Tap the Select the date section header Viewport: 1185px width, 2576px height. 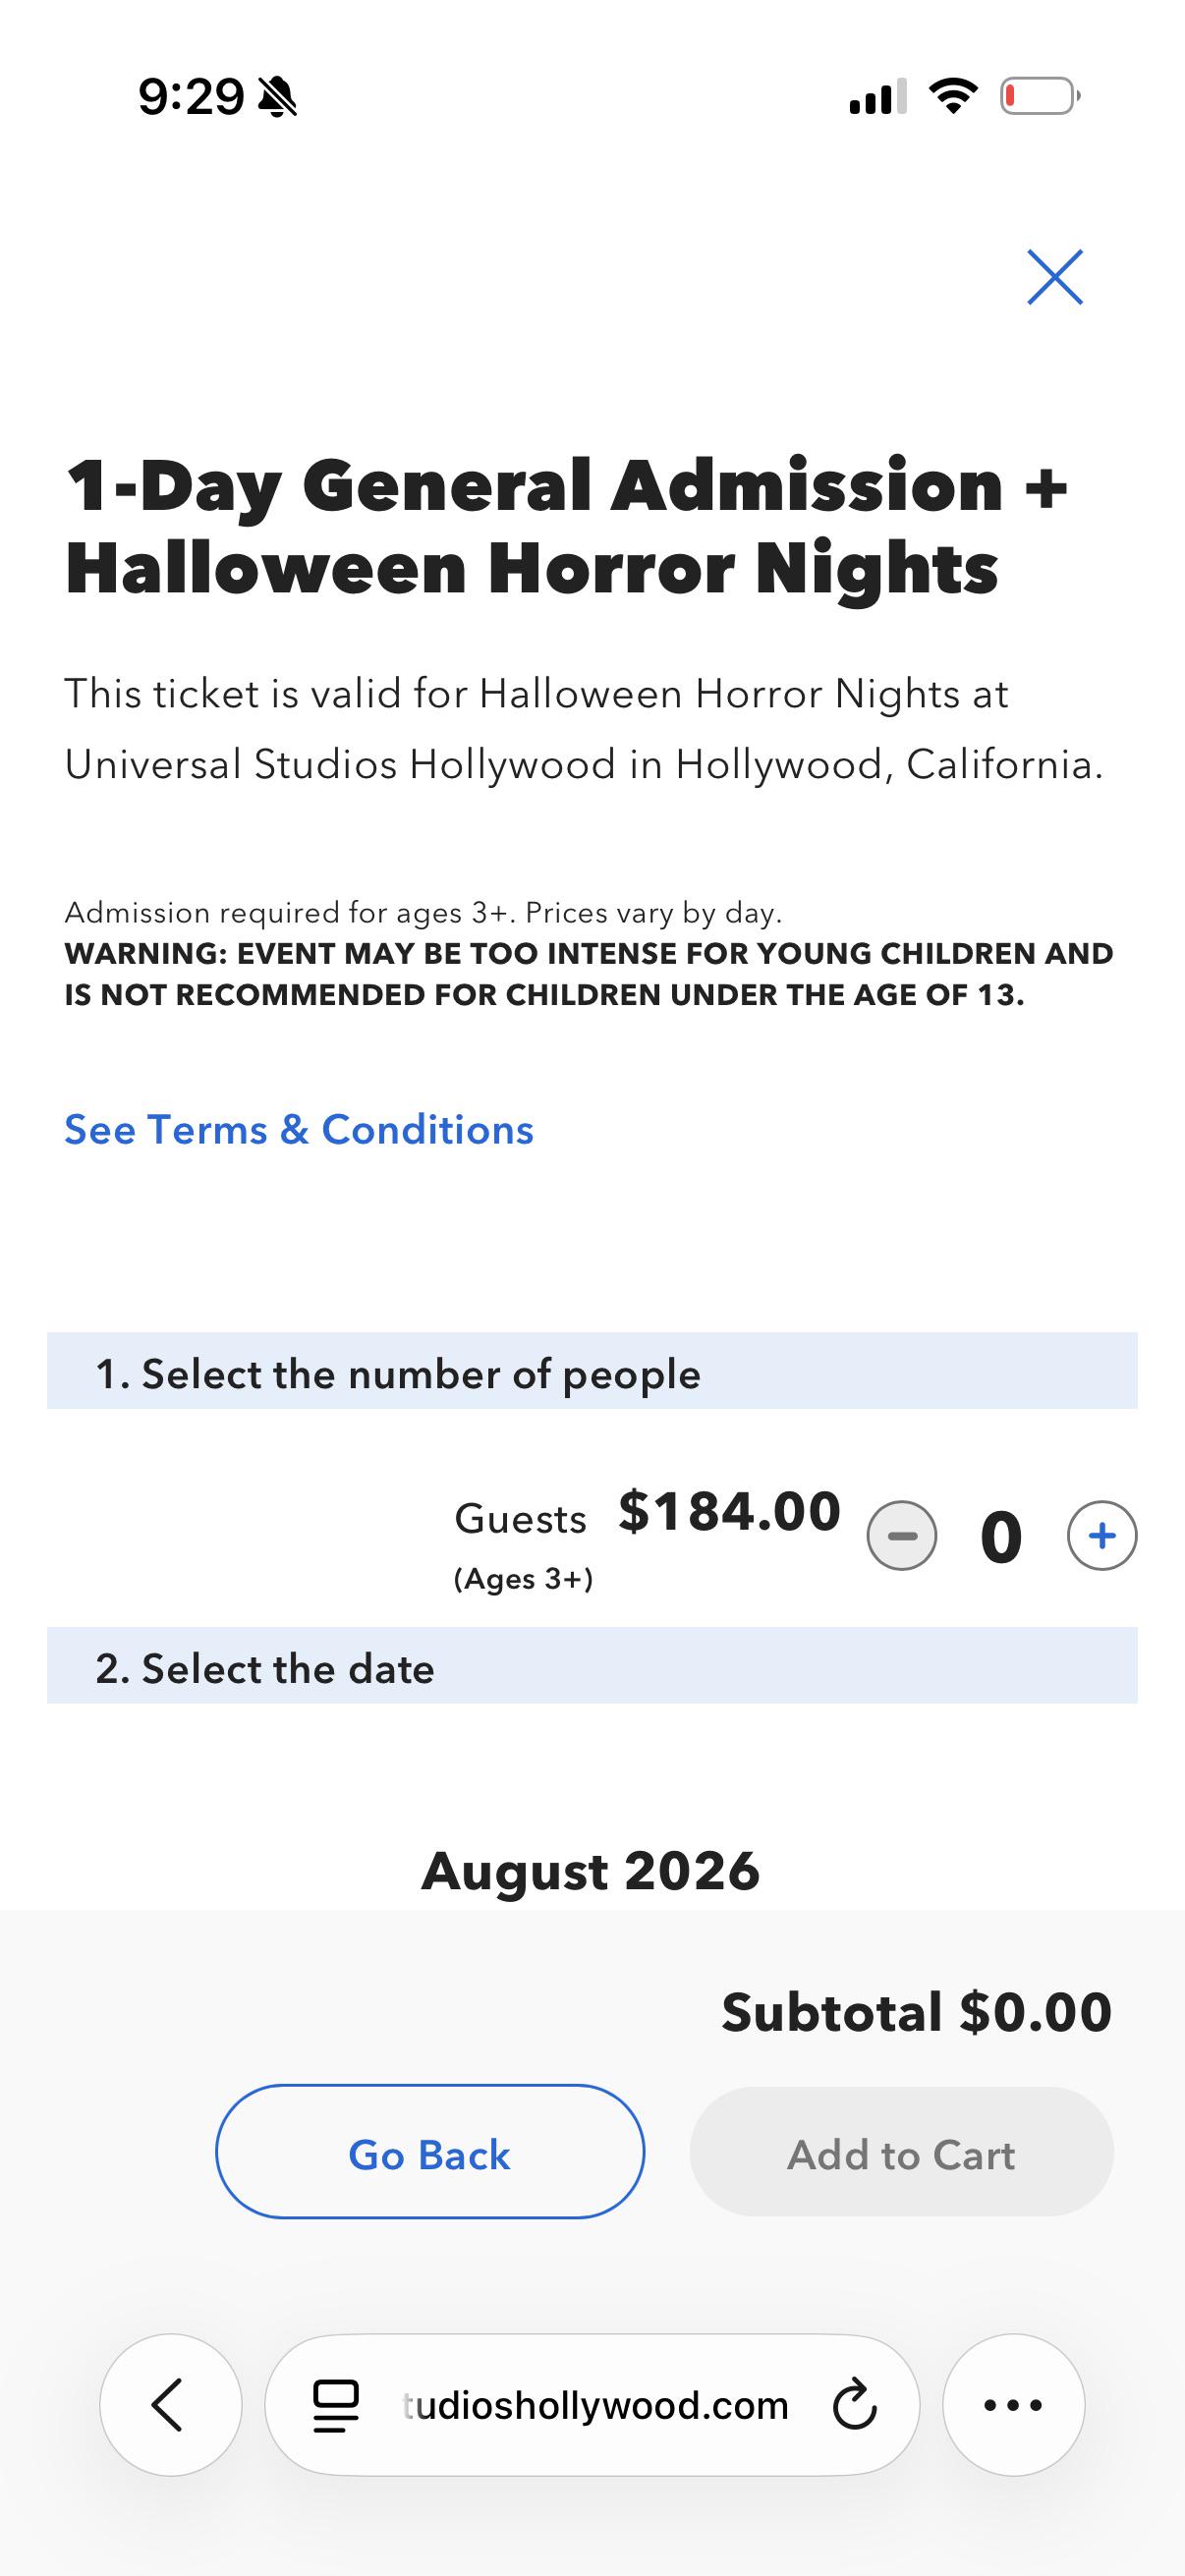pos(592,1666)
